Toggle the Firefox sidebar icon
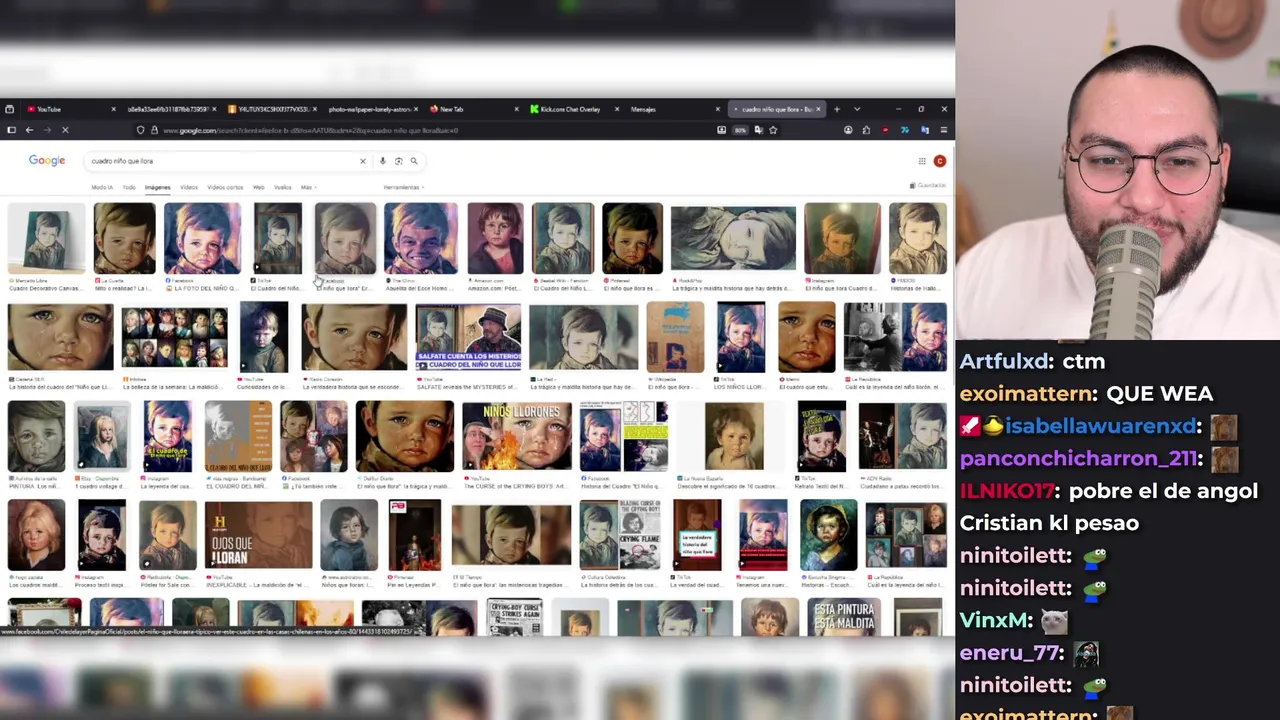 [x=11, y=130]
